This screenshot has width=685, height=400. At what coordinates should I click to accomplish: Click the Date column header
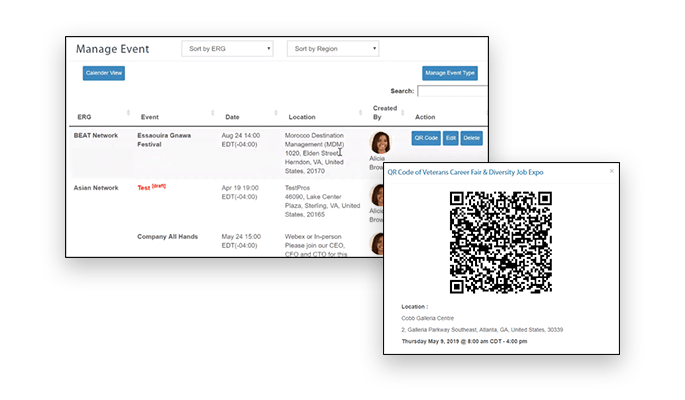click(232, 117)
